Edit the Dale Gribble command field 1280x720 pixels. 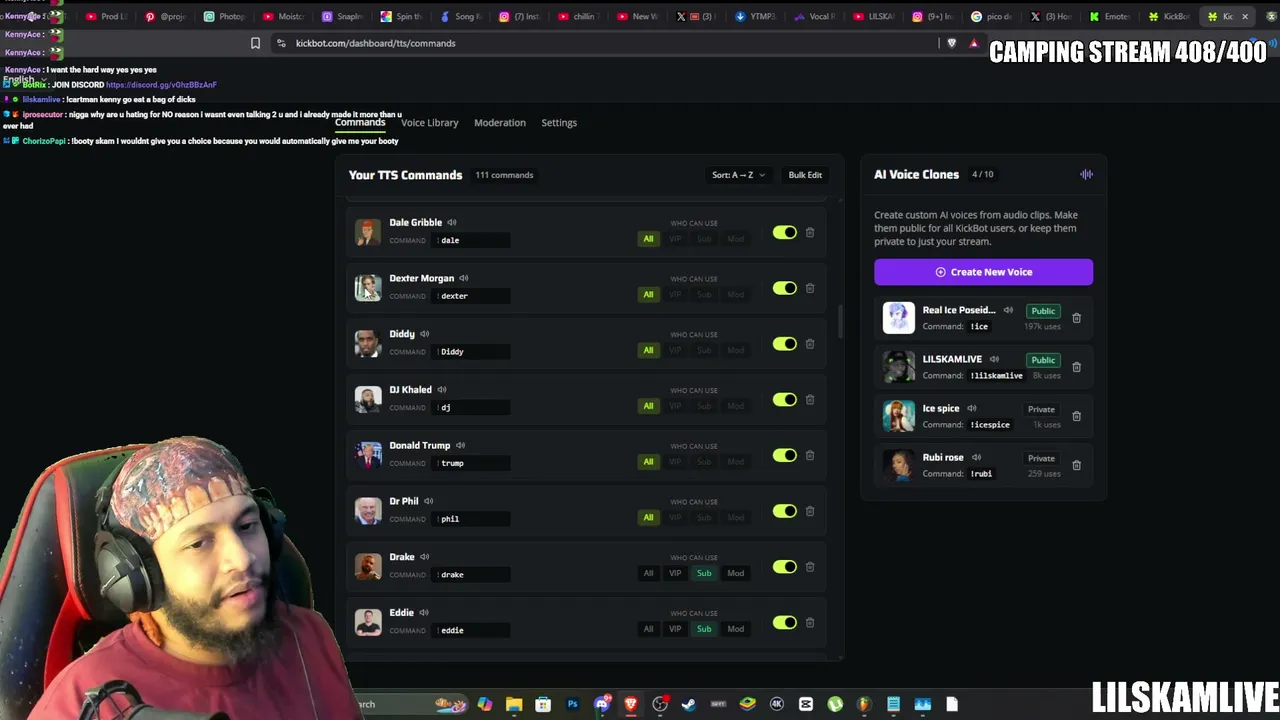pyautogui.click(x=473, y=240)
